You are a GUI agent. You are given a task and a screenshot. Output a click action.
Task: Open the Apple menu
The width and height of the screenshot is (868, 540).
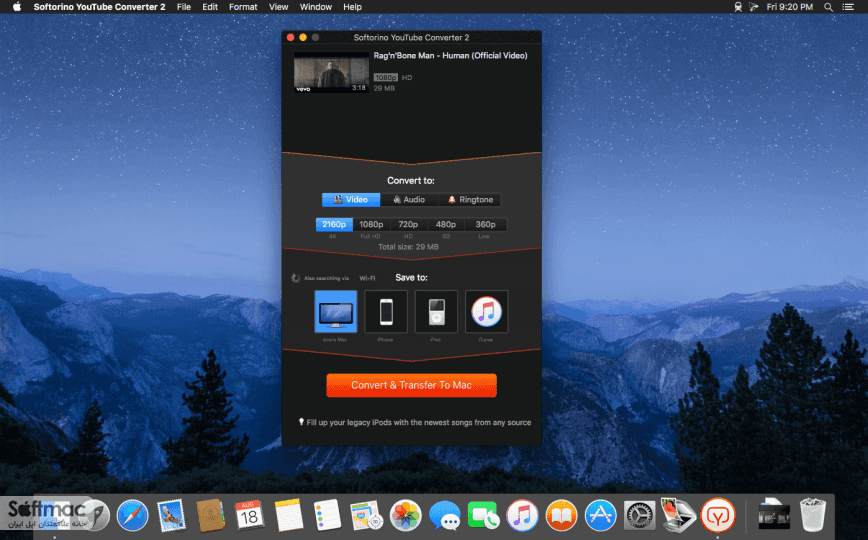tap(17, 7)
